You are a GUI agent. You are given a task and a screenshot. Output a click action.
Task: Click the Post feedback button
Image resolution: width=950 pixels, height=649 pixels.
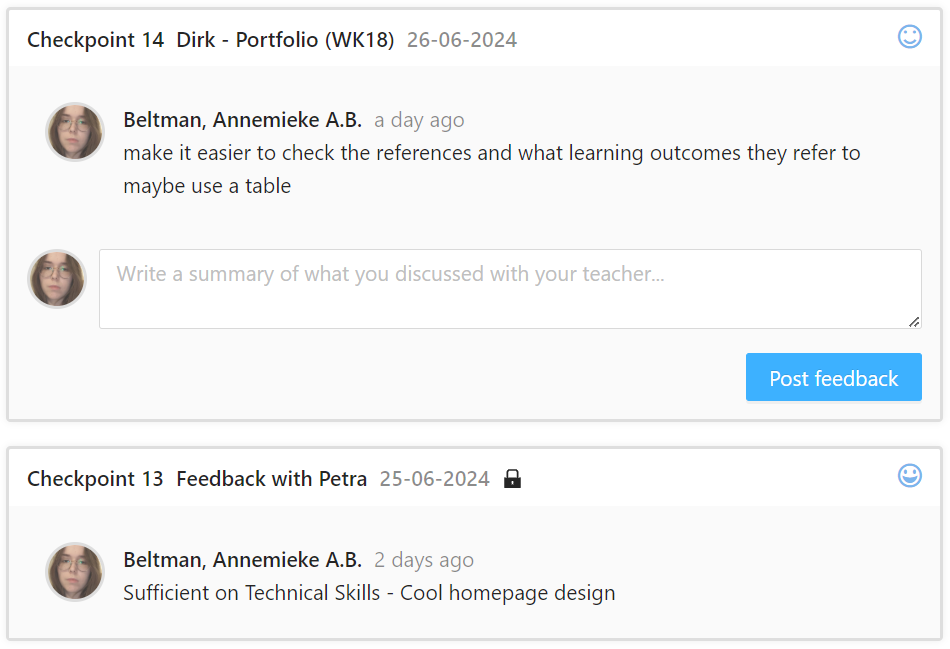pos(833,378)
